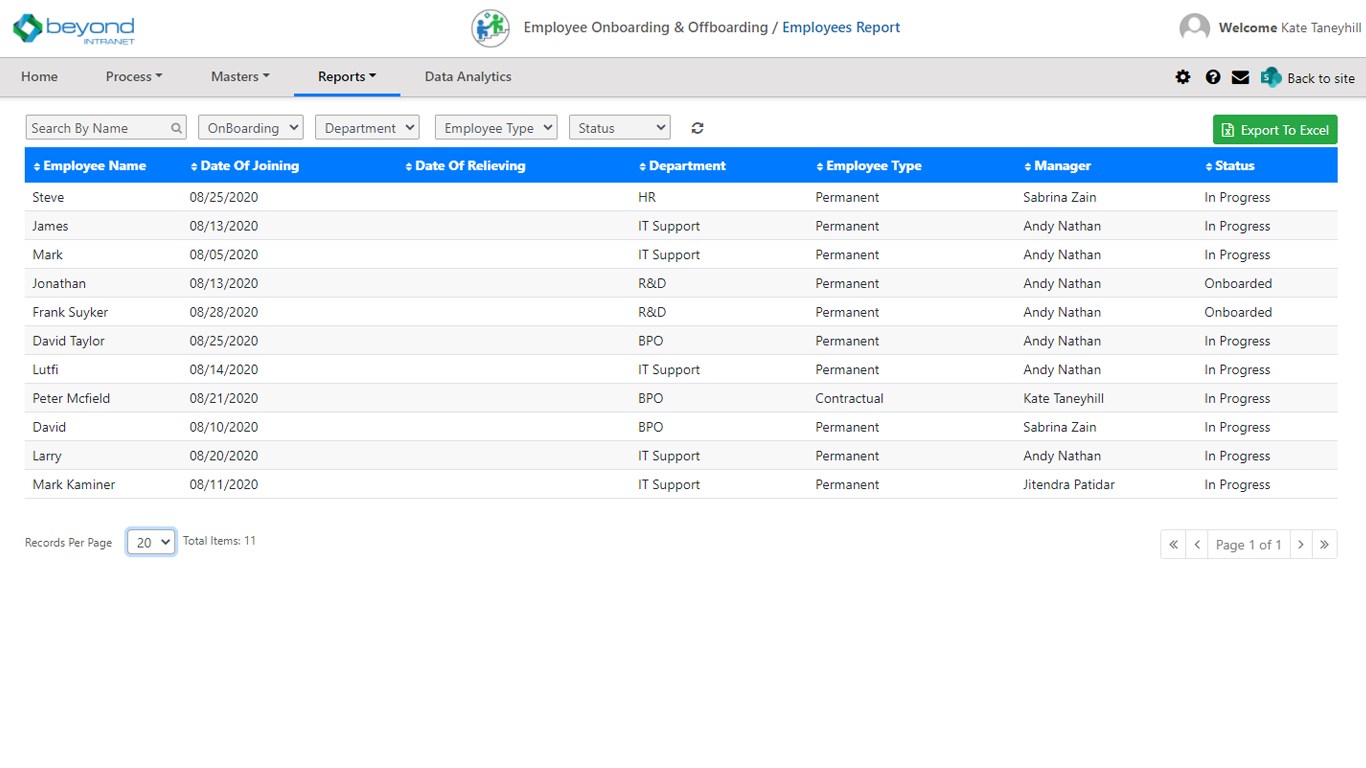
Task: Click the Employees Report breadcrumb link
Action: (841, 28)
